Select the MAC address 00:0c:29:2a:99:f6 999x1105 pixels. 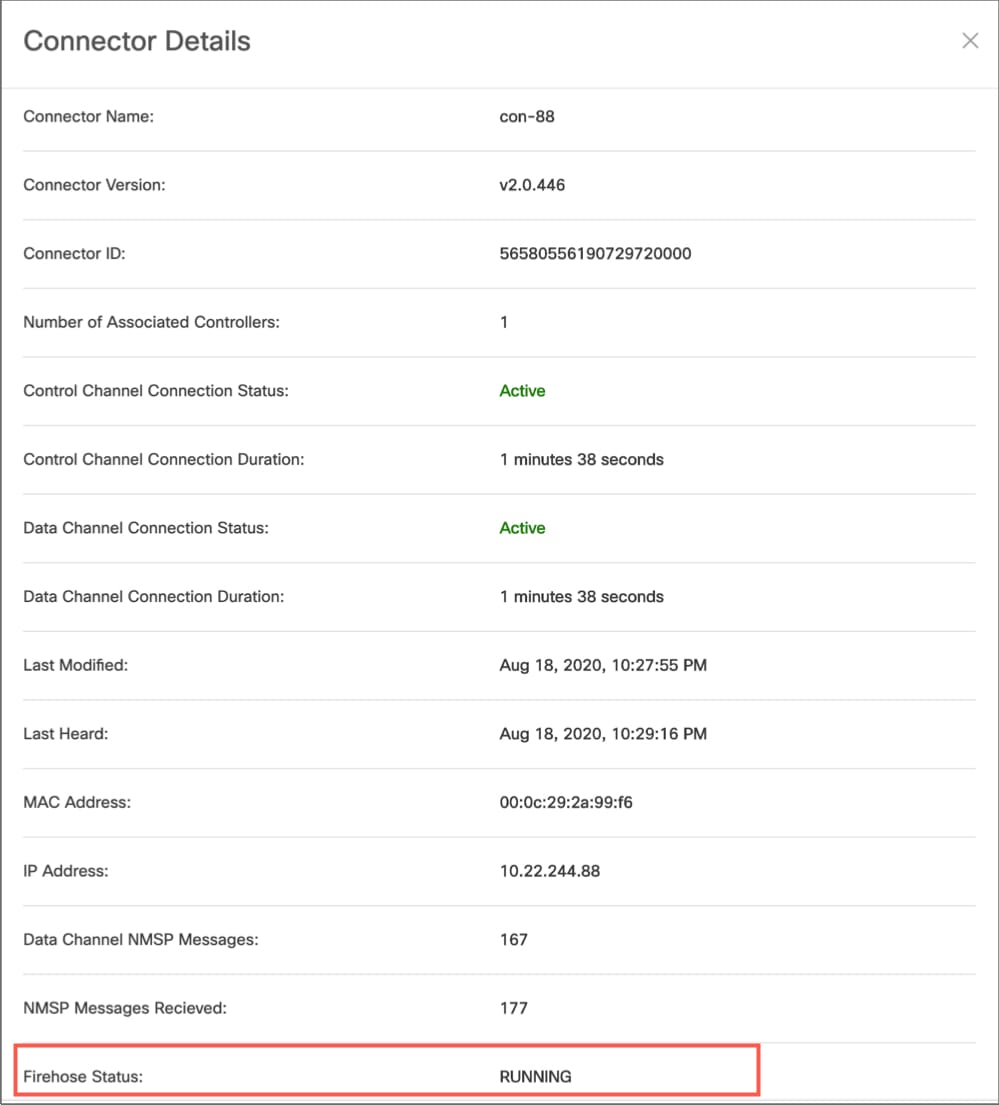point(565,802)
